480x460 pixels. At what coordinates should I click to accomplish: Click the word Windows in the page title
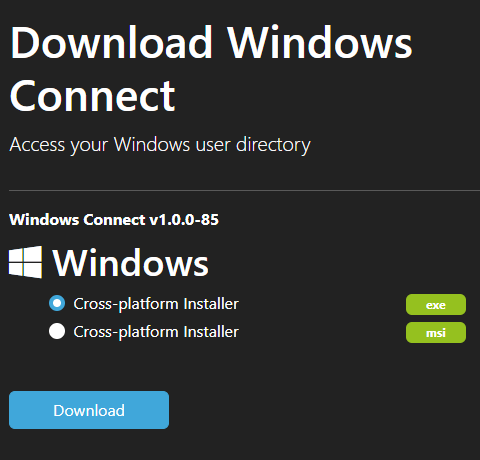[x=320, y=43]
